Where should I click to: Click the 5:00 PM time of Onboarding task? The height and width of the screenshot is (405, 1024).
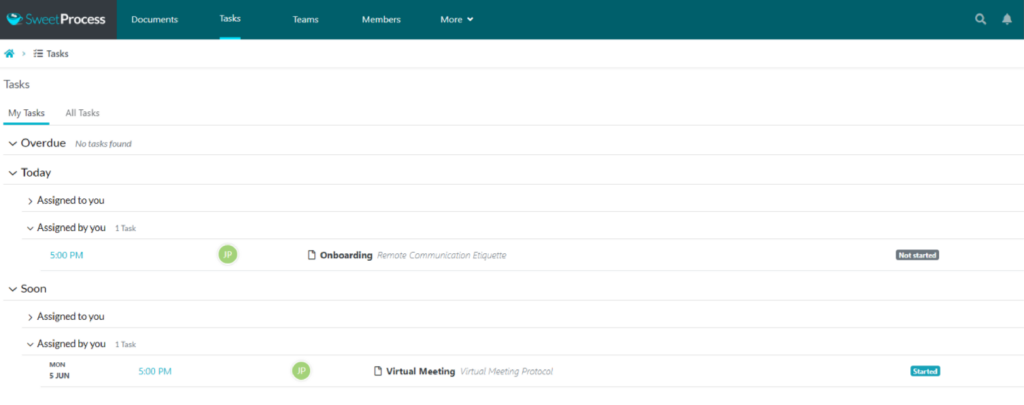(67, 255)
